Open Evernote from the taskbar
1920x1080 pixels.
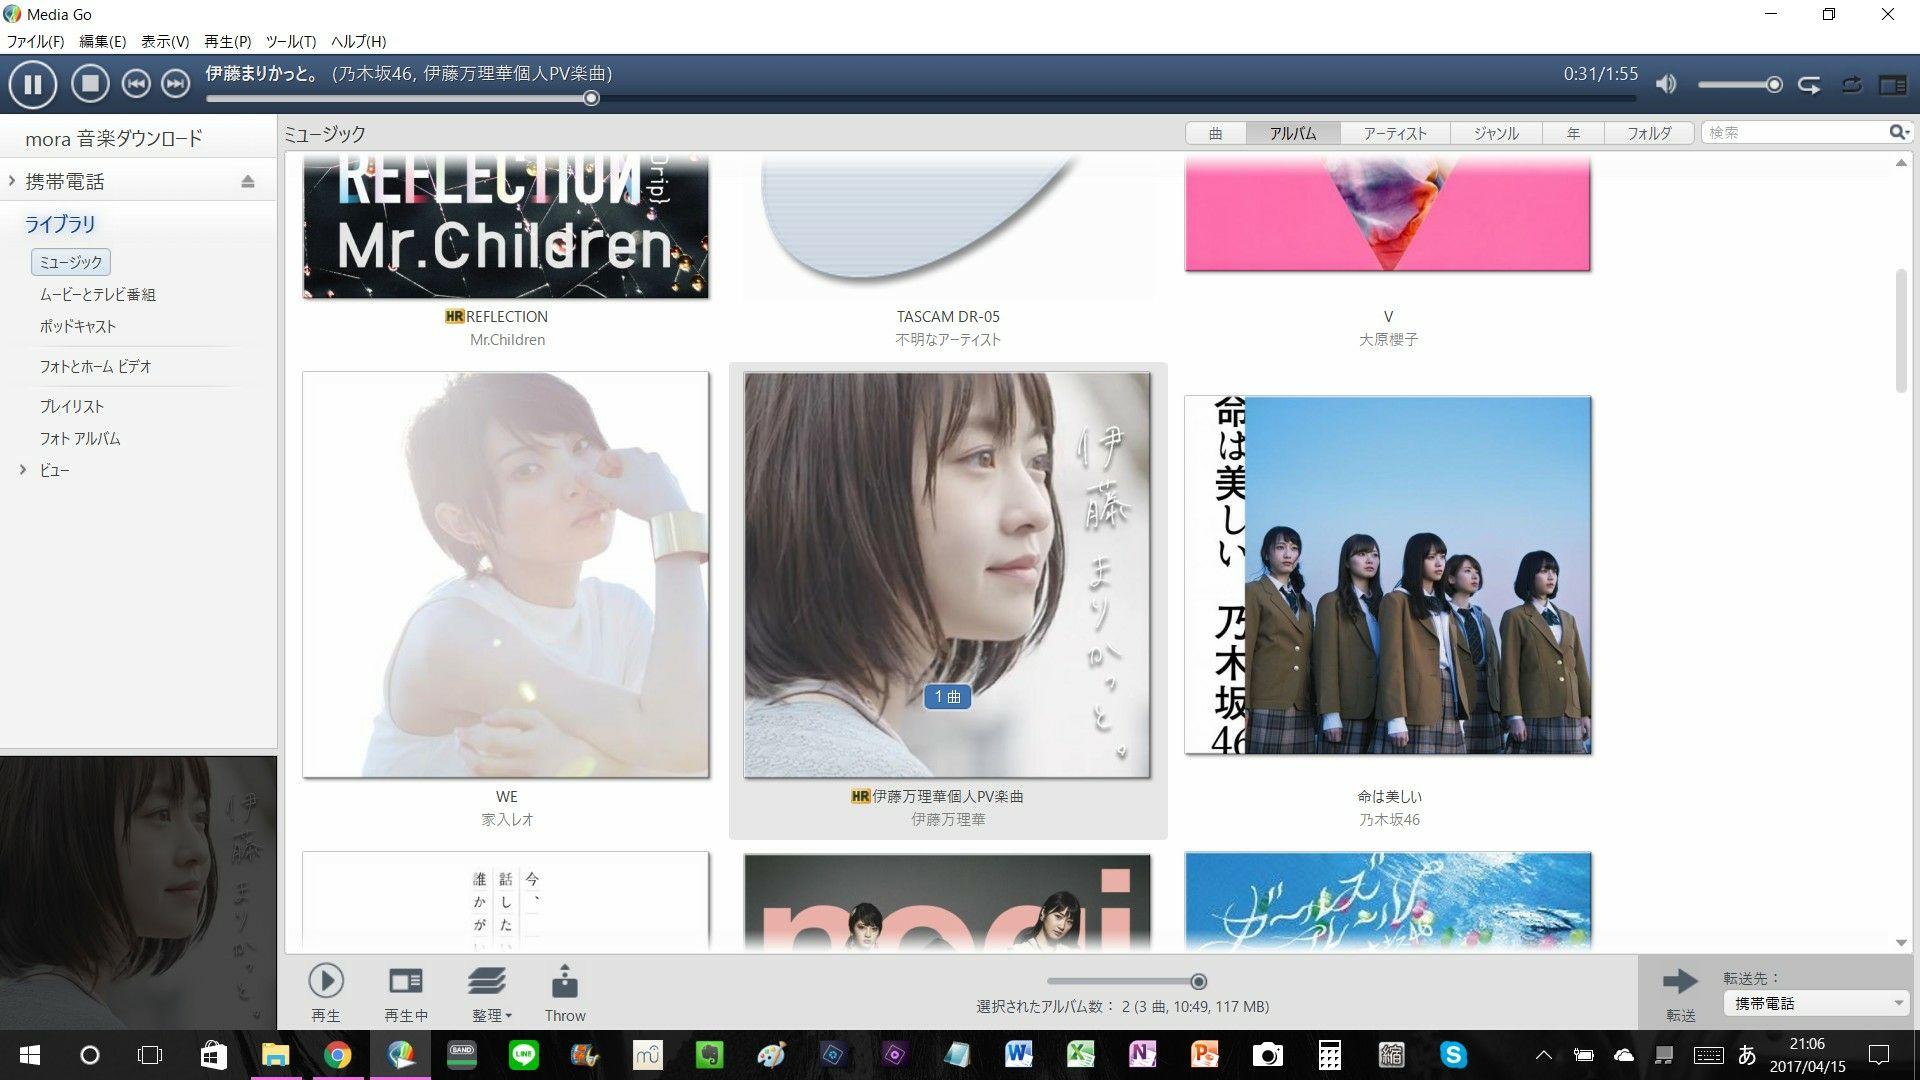click(709, 1055)
